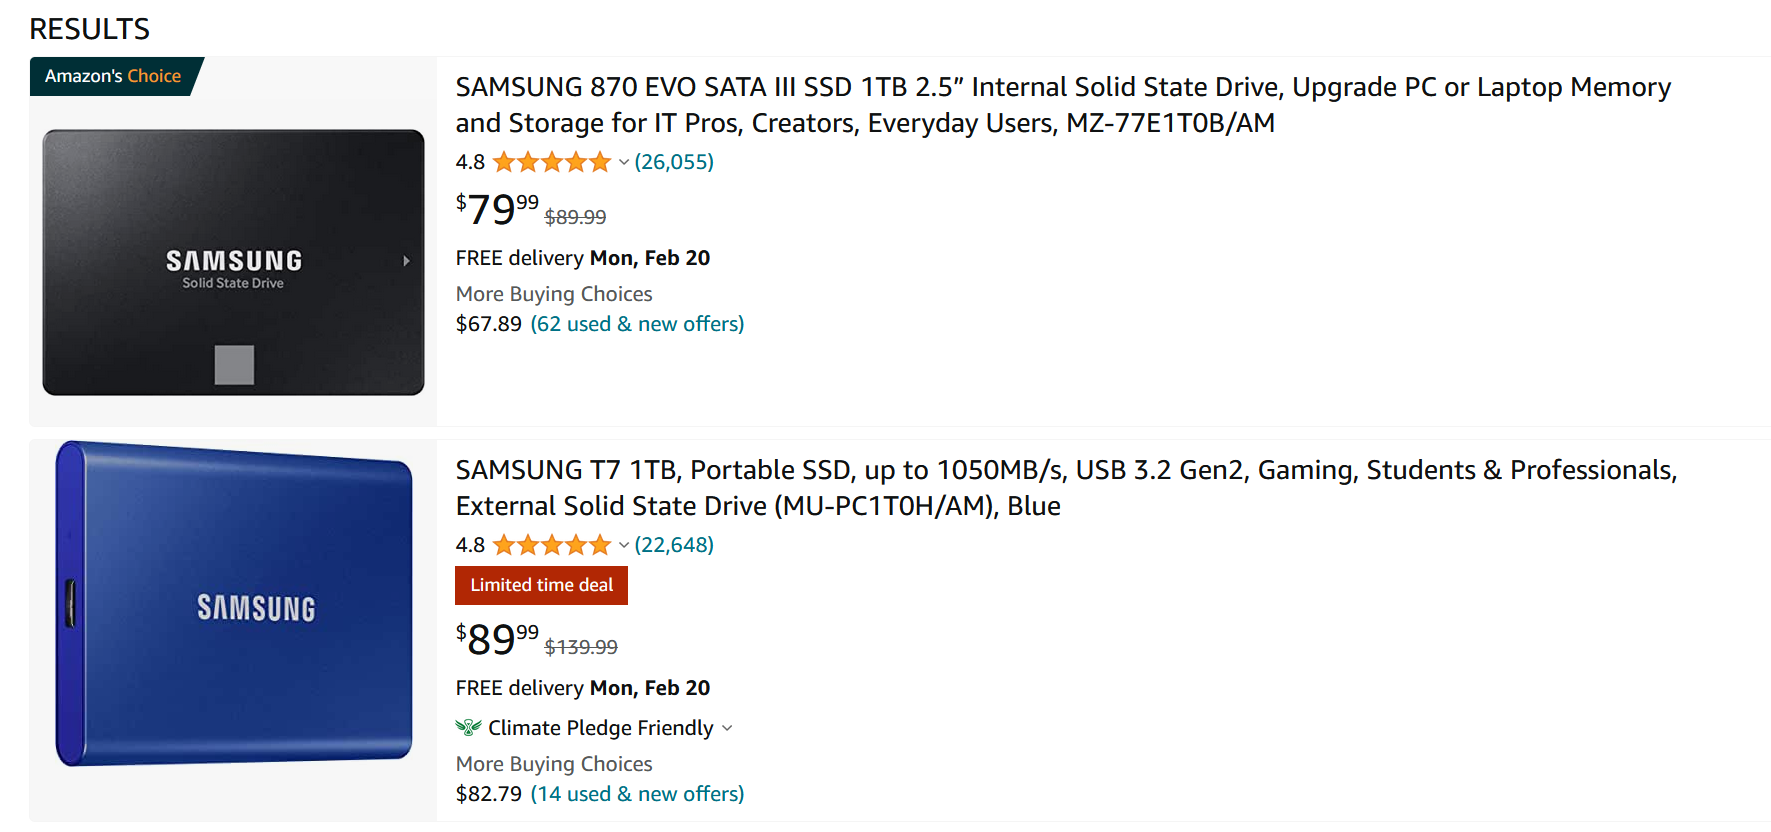Click the $89.99 strikethrough list price
1771x832 pixels.
pos(575,217)
